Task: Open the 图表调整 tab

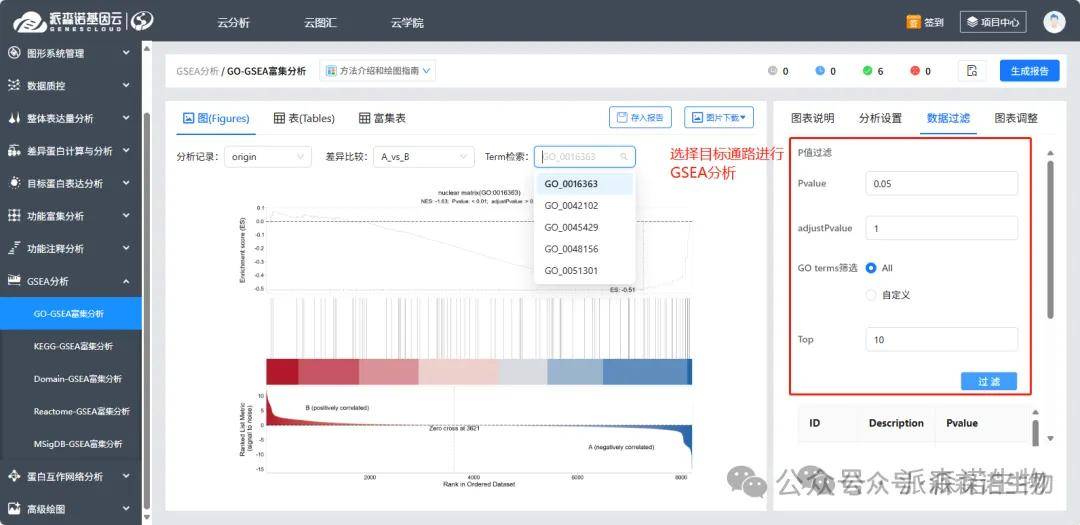Action: click(x=1015, y=118)
